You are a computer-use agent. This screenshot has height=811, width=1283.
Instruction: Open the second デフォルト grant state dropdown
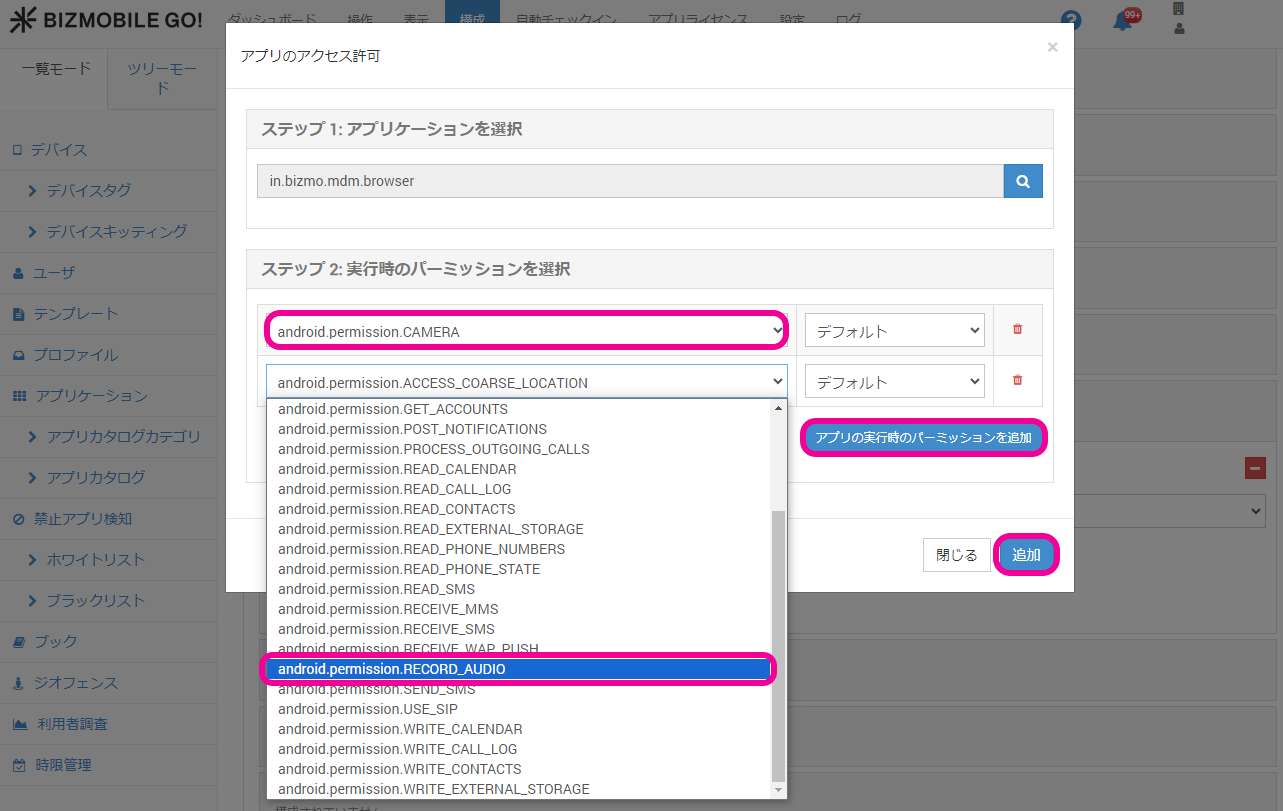(894, 382)
